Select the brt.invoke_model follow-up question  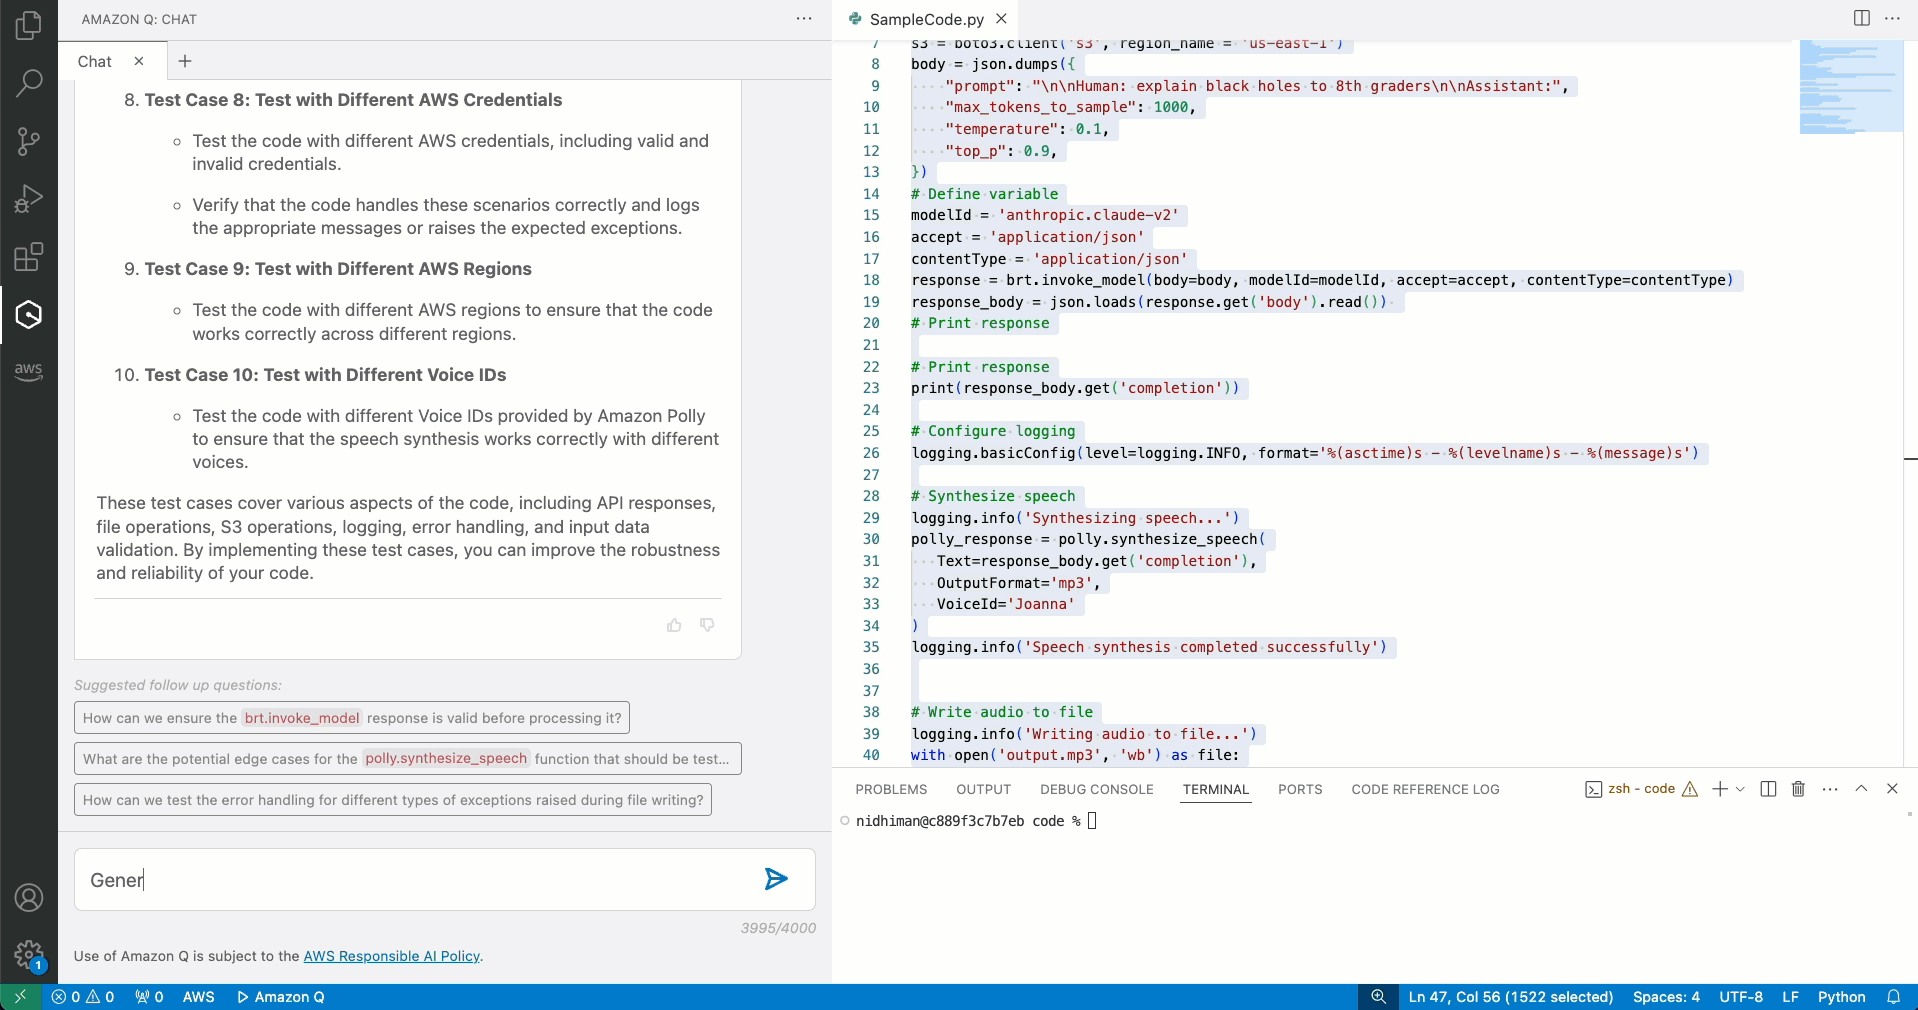point(350,718)
